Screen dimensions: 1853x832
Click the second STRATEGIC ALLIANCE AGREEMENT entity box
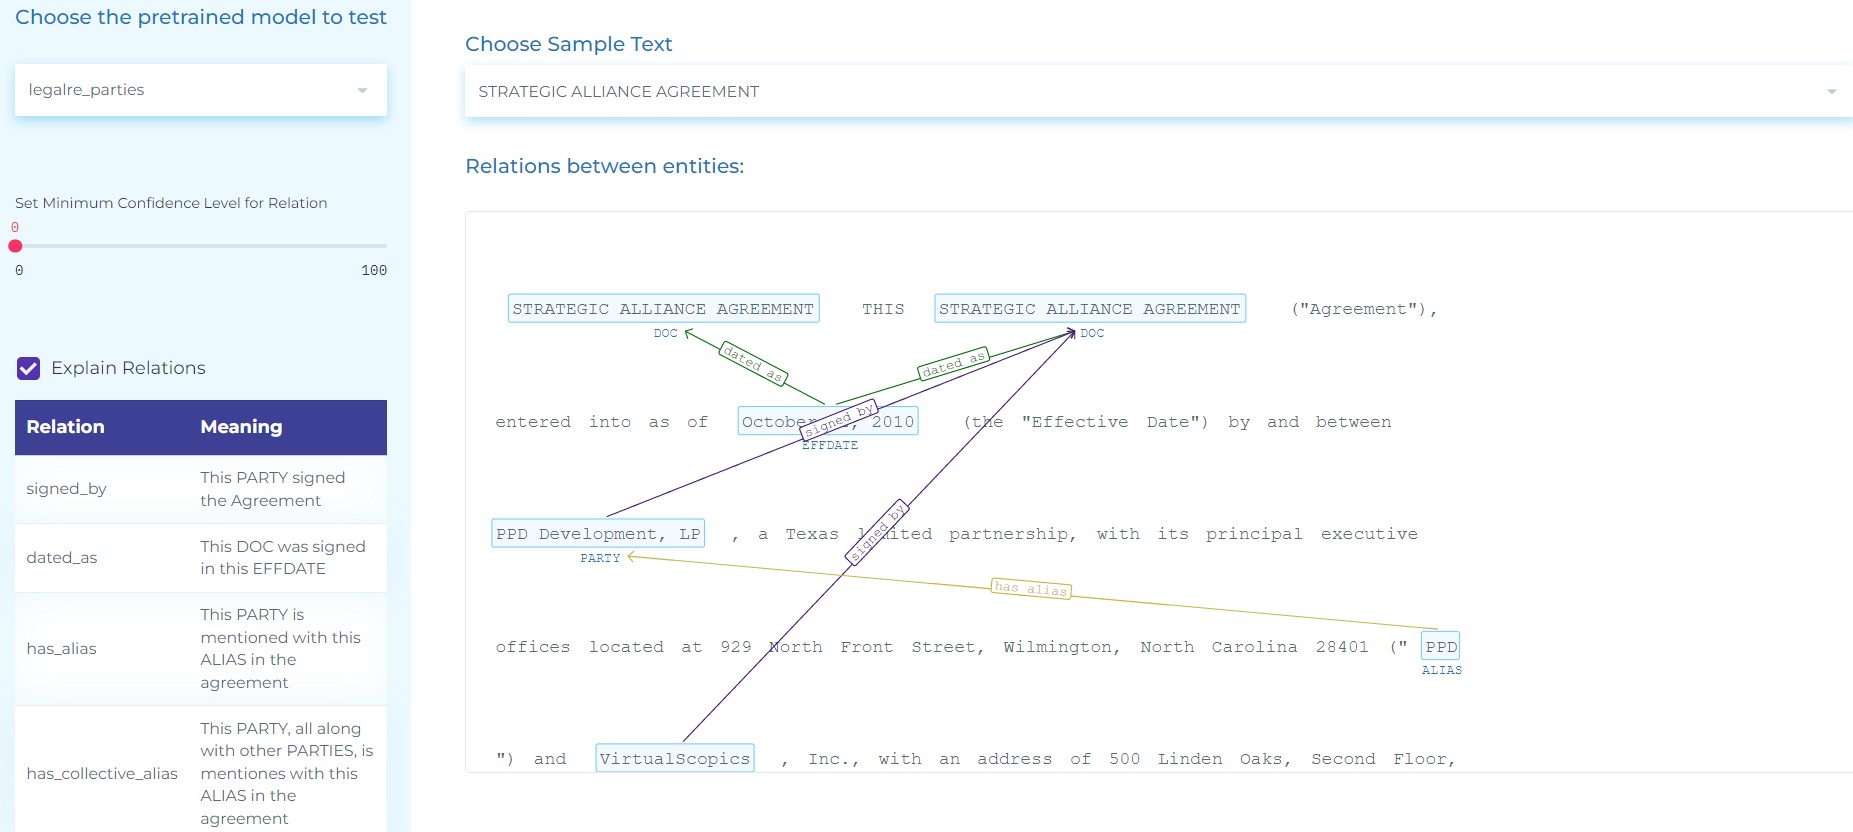coord(1089,308)
